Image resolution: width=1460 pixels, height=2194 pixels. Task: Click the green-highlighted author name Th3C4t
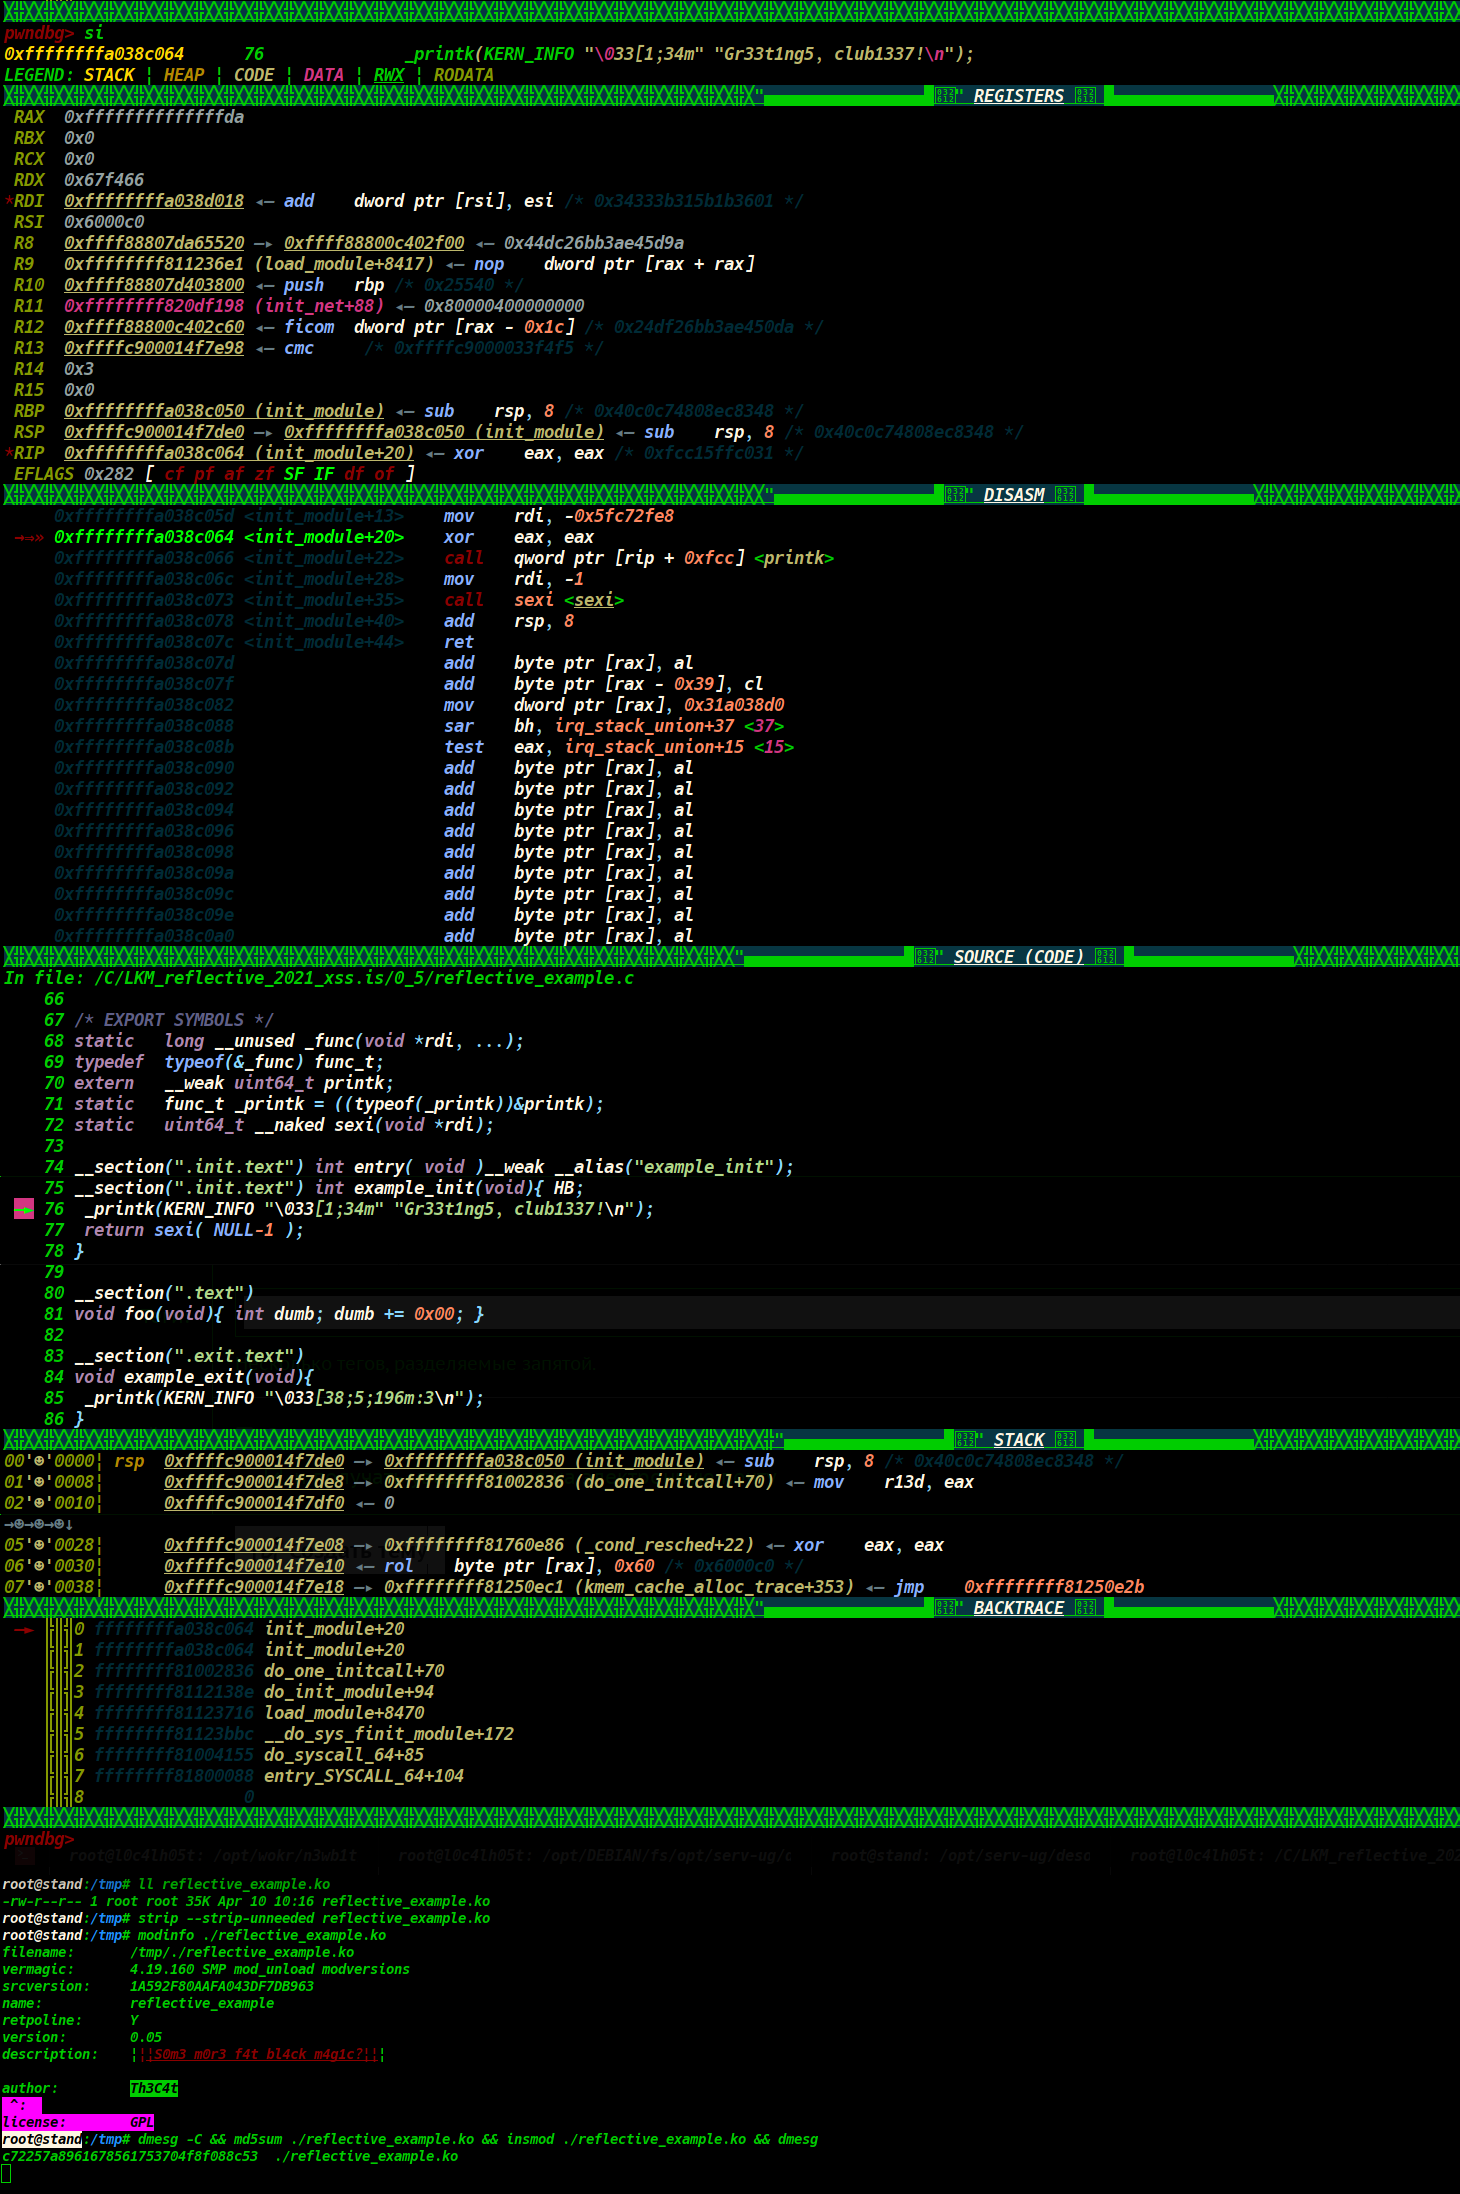pos(153,2088)
